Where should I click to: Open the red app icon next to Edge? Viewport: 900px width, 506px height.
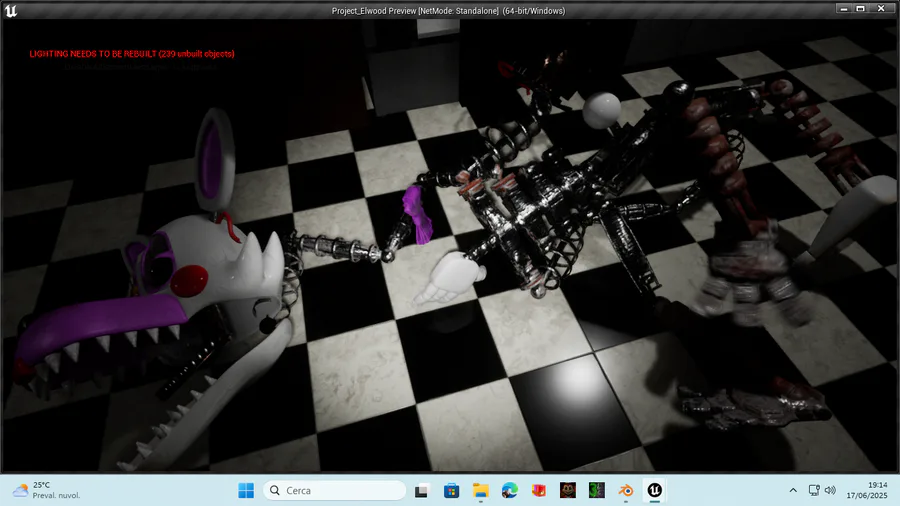[538, 491]
